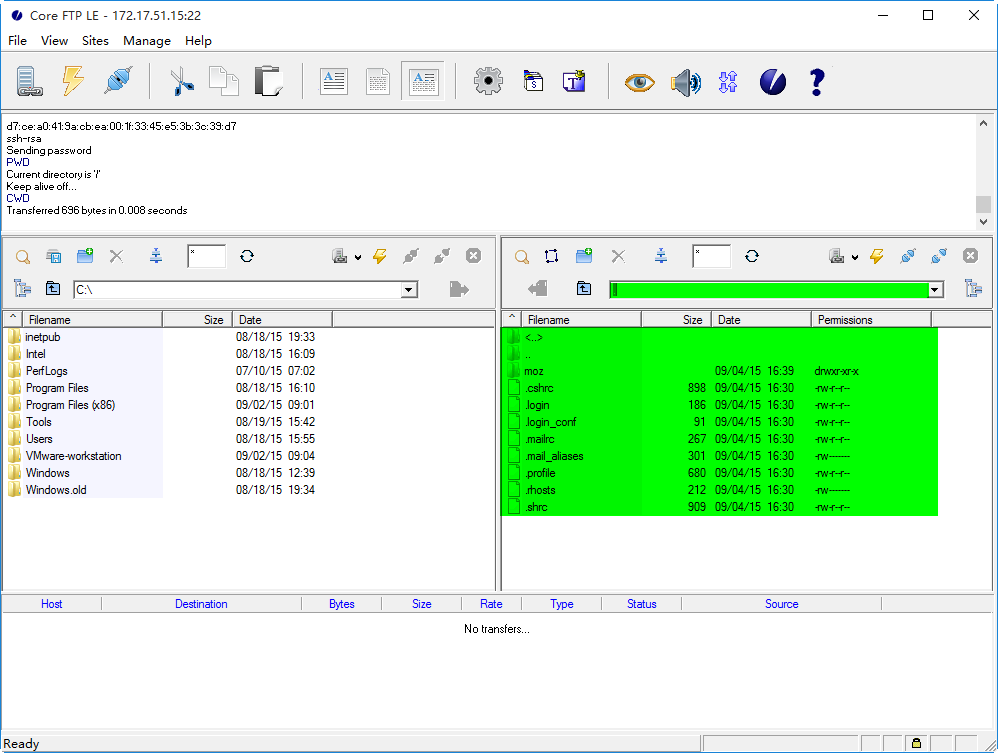This screenshot has height=753, width=998.
Task: Select the .mail_aliases remote file
Action: coord(554,456)
